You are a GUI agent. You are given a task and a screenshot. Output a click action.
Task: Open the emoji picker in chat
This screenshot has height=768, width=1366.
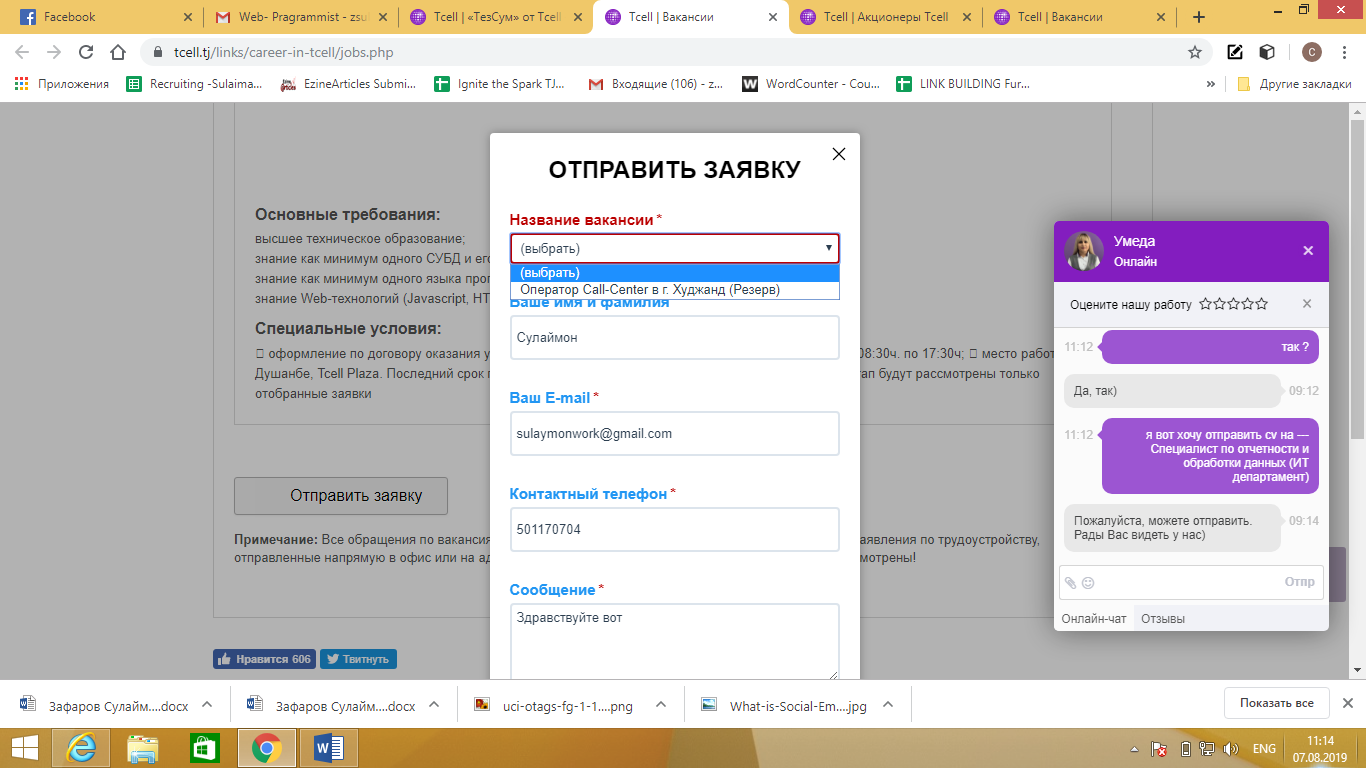pos(1088,583)
